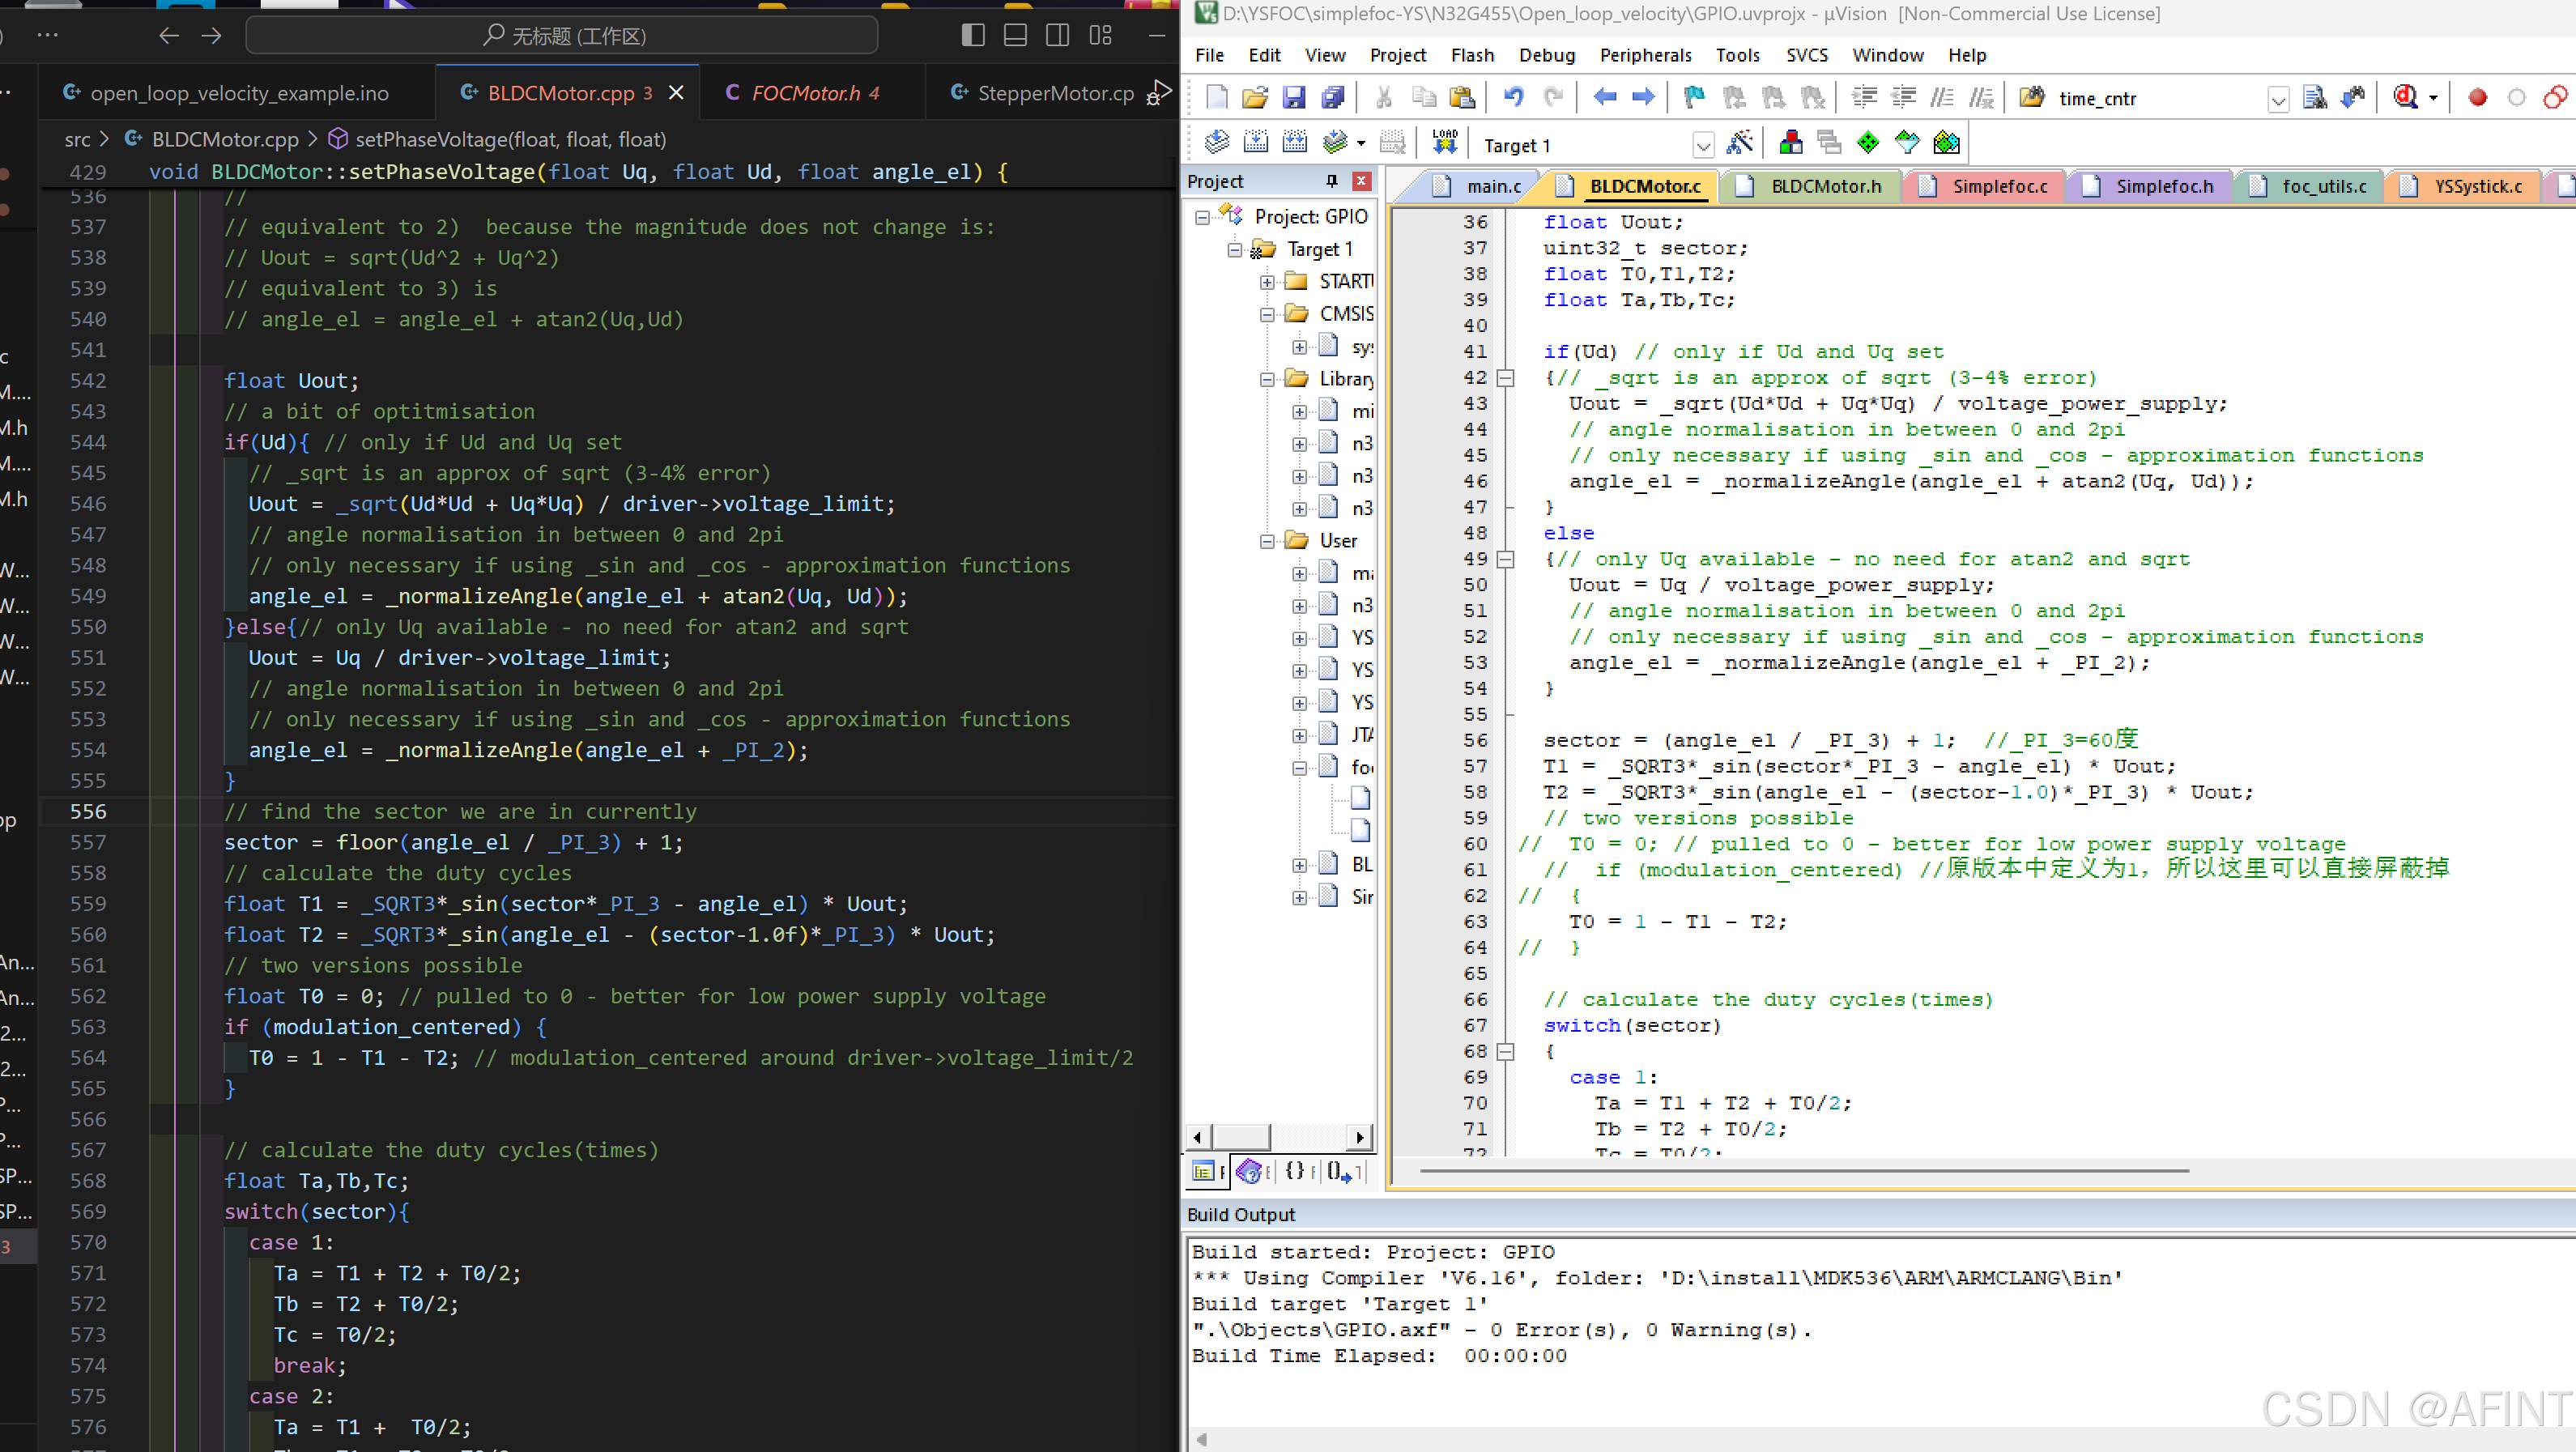The image size is (2576, 1452).
Task: Open the Flash menu
Action: coord(1472,55)
